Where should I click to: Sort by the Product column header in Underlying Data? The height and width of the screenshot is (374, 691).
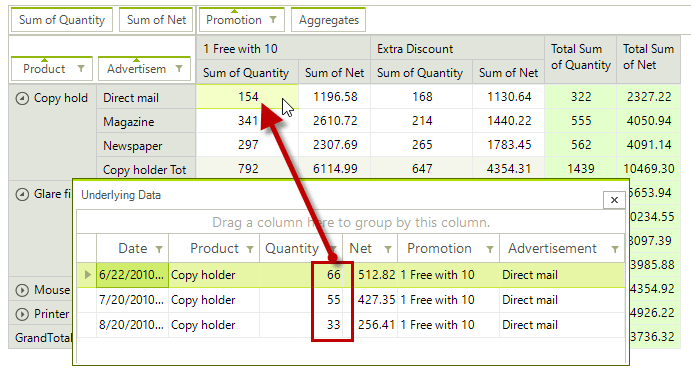[x=214, y=248]
